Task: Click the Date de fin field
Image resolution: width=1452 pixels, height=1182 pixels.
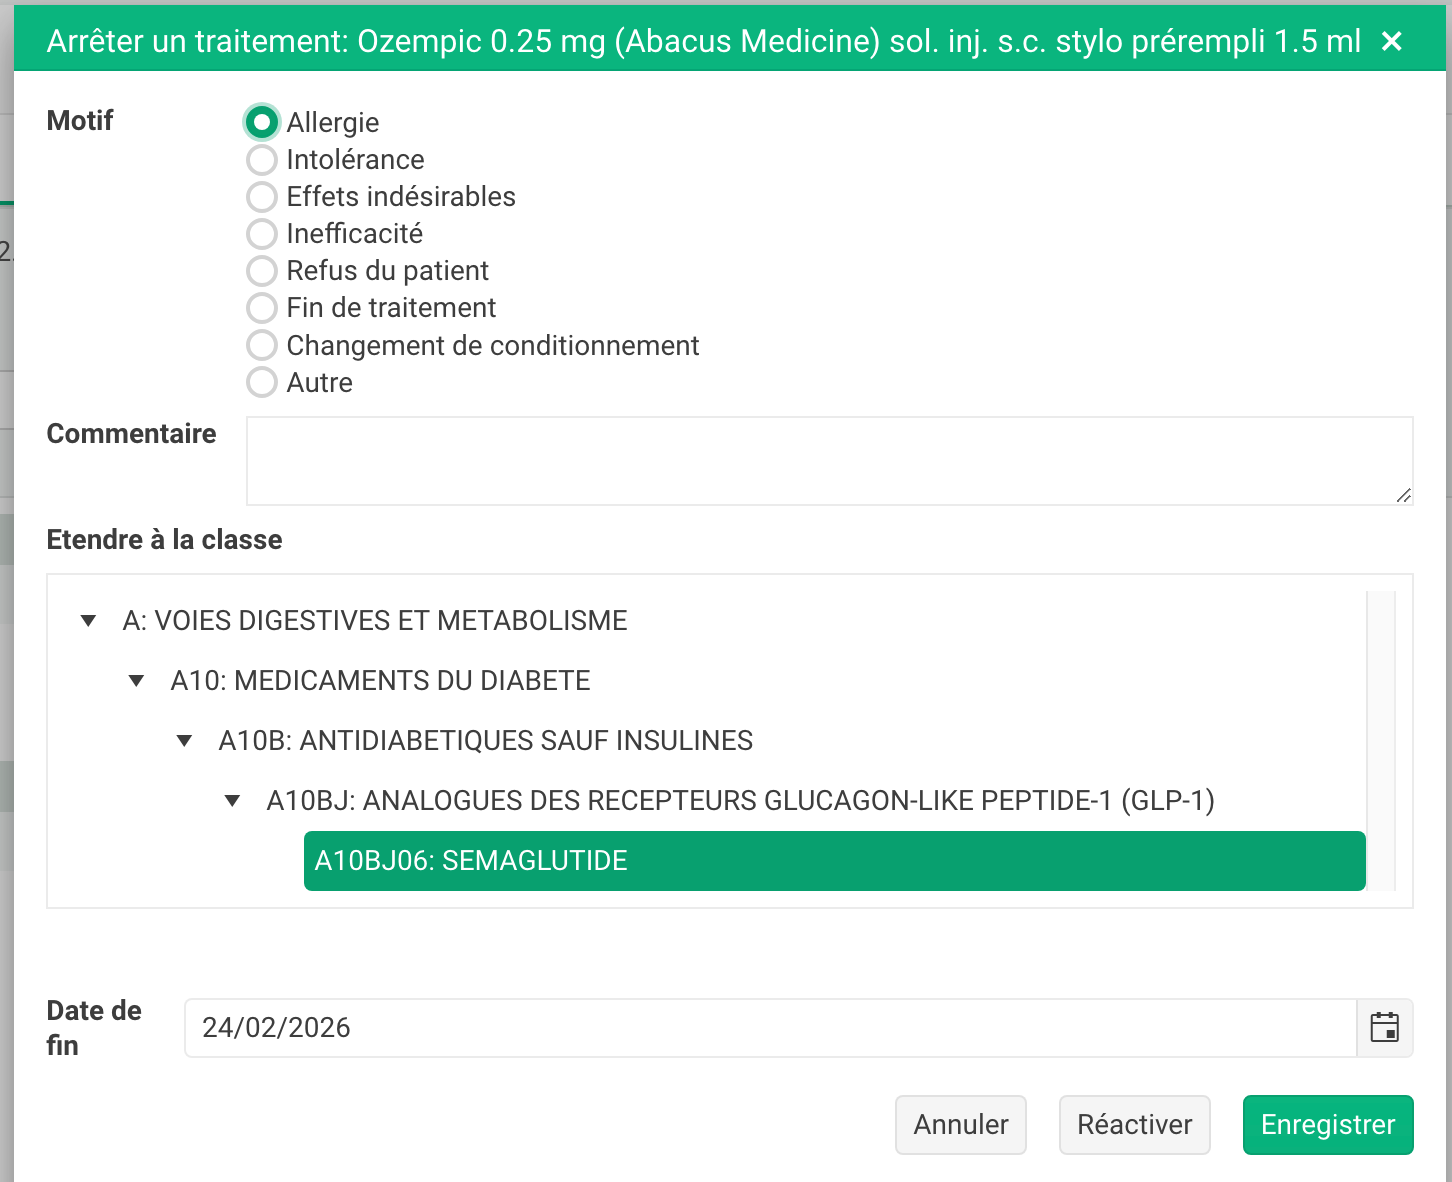Action: [770, 1028]
